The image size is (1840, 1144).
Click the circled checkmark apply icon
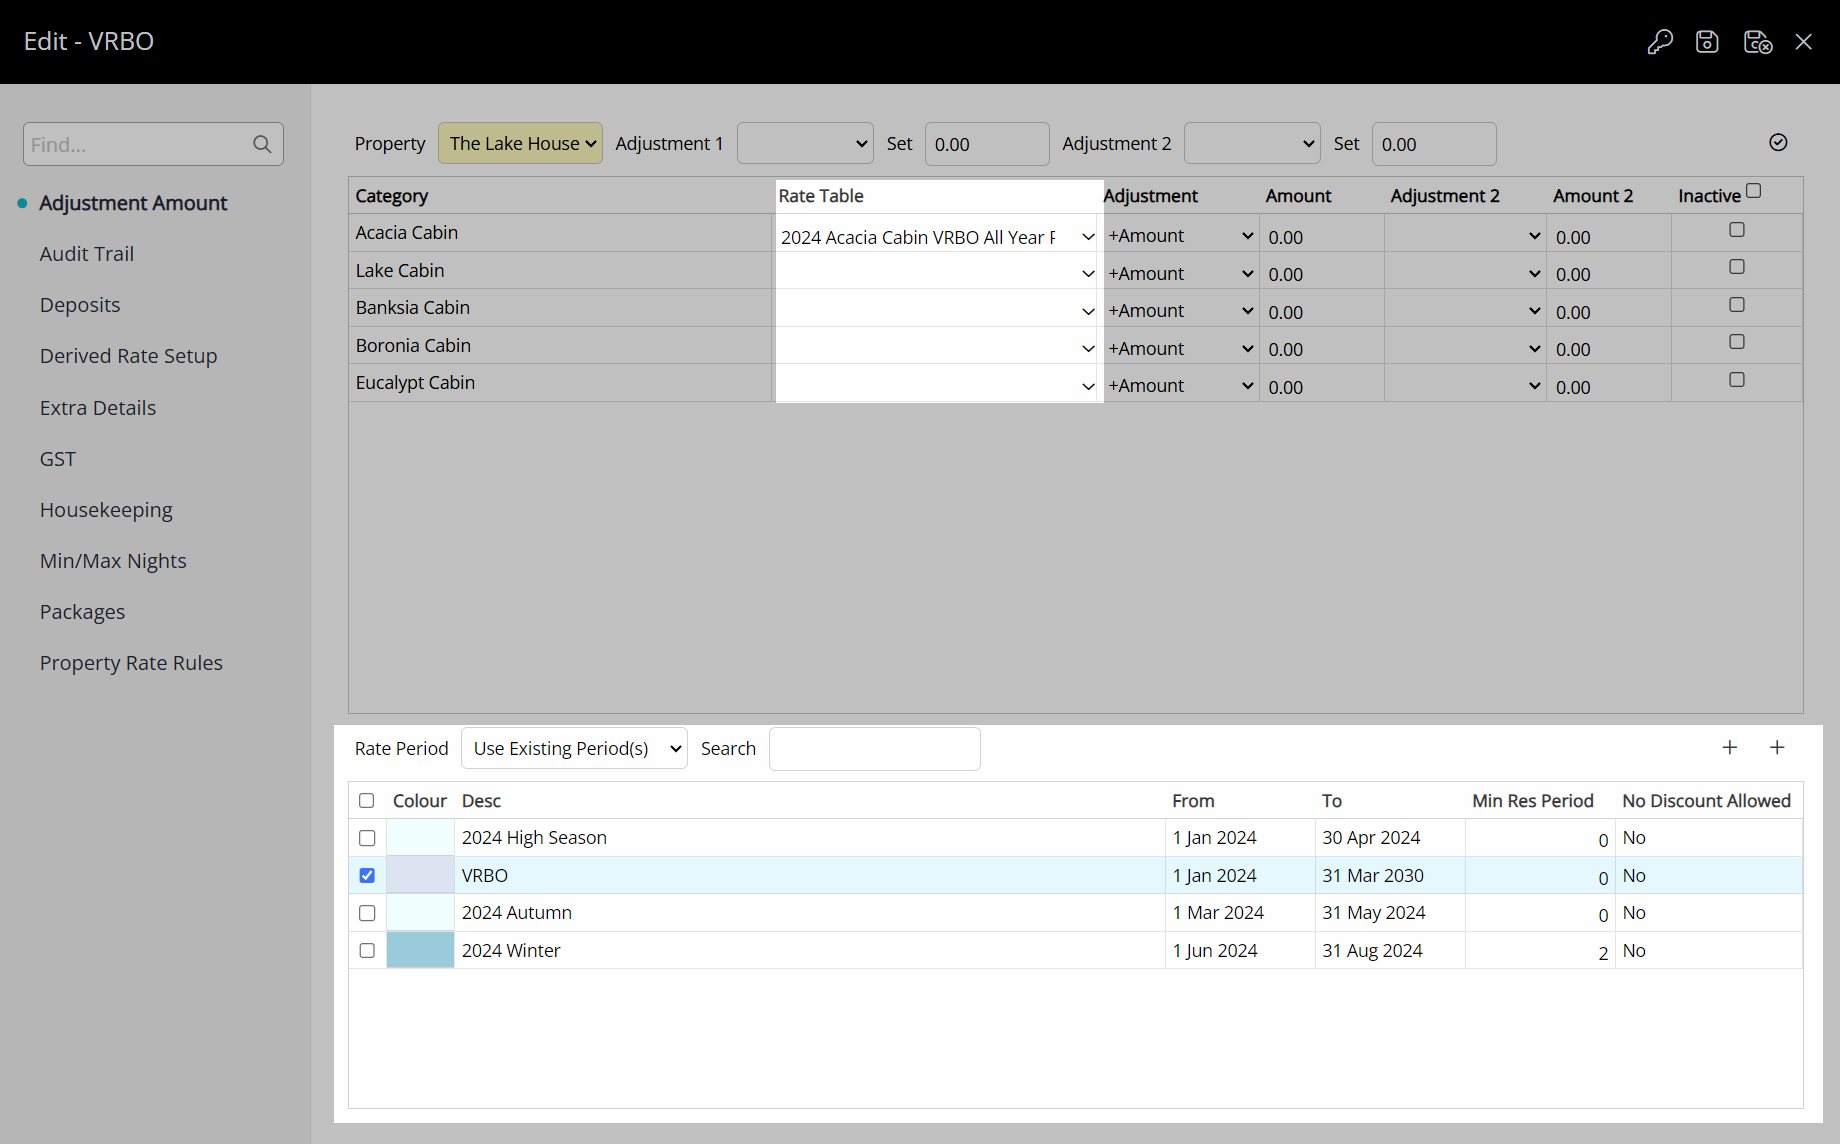(x=1778, y=142)
